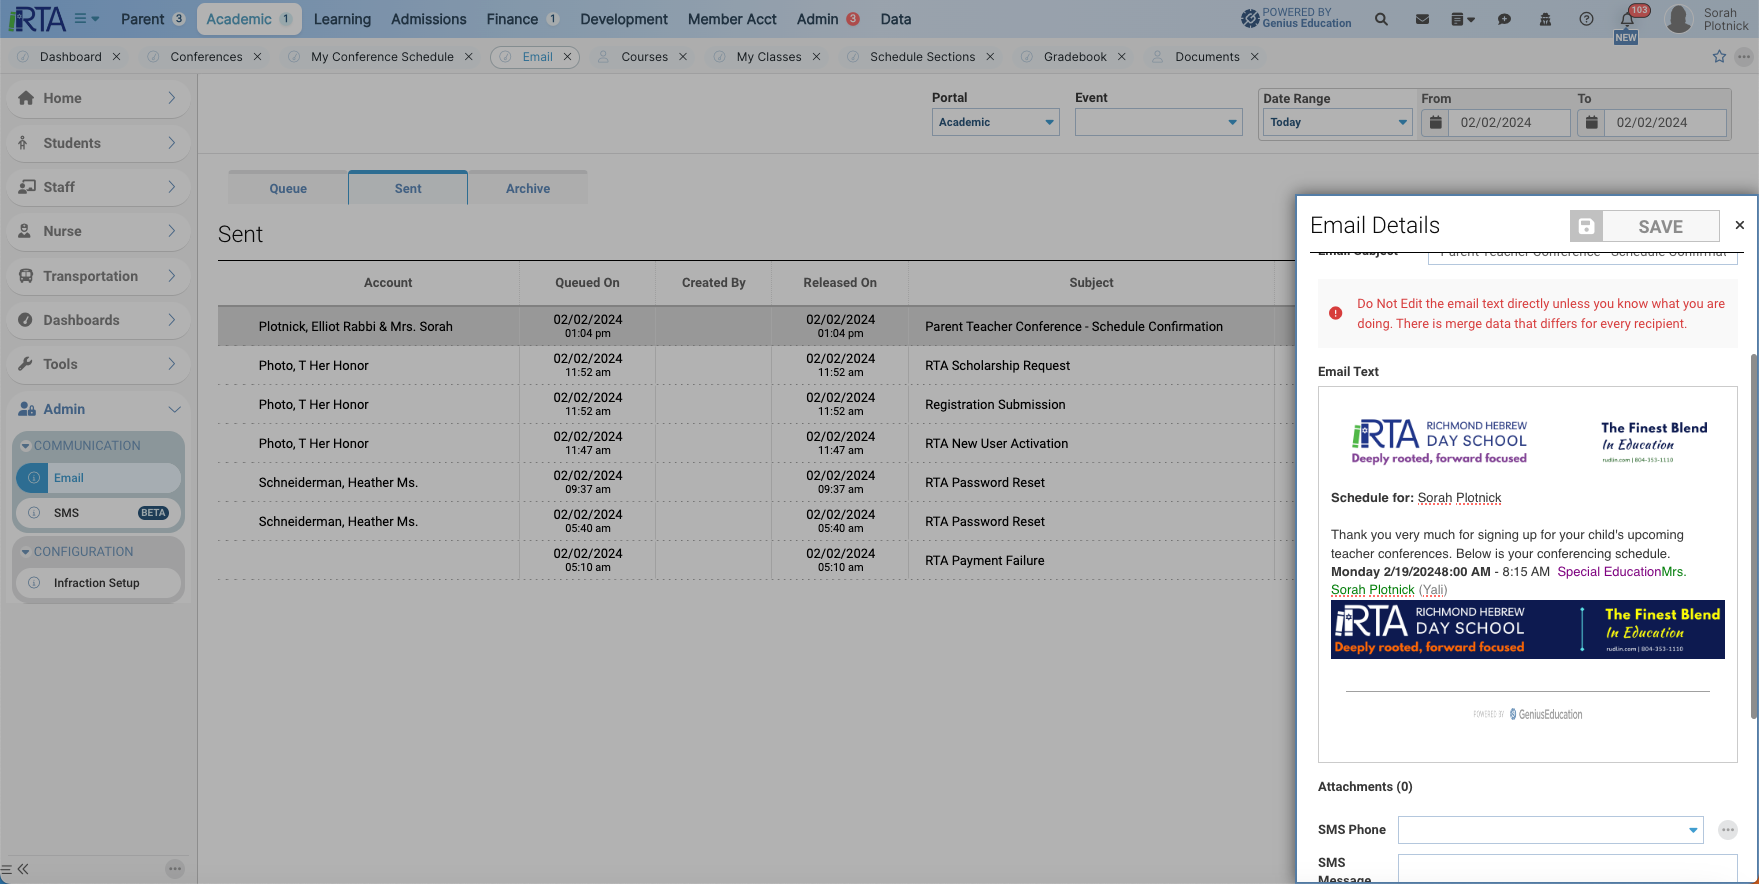
Task: Open the notifications bell with 103 badge
Action: [1627, 19]
